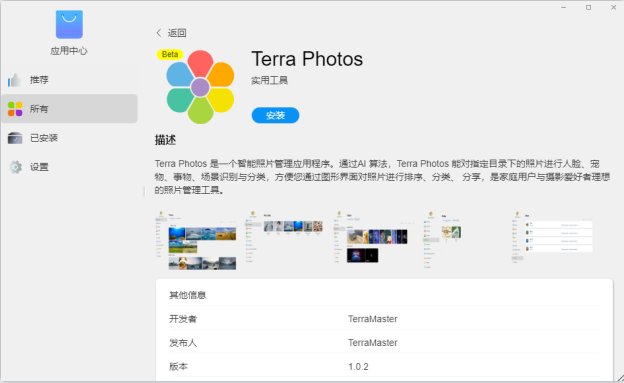Click the yellow Beta badge
Screen dimensions: 624x383
pyautogui.click(x=170, y=54)
